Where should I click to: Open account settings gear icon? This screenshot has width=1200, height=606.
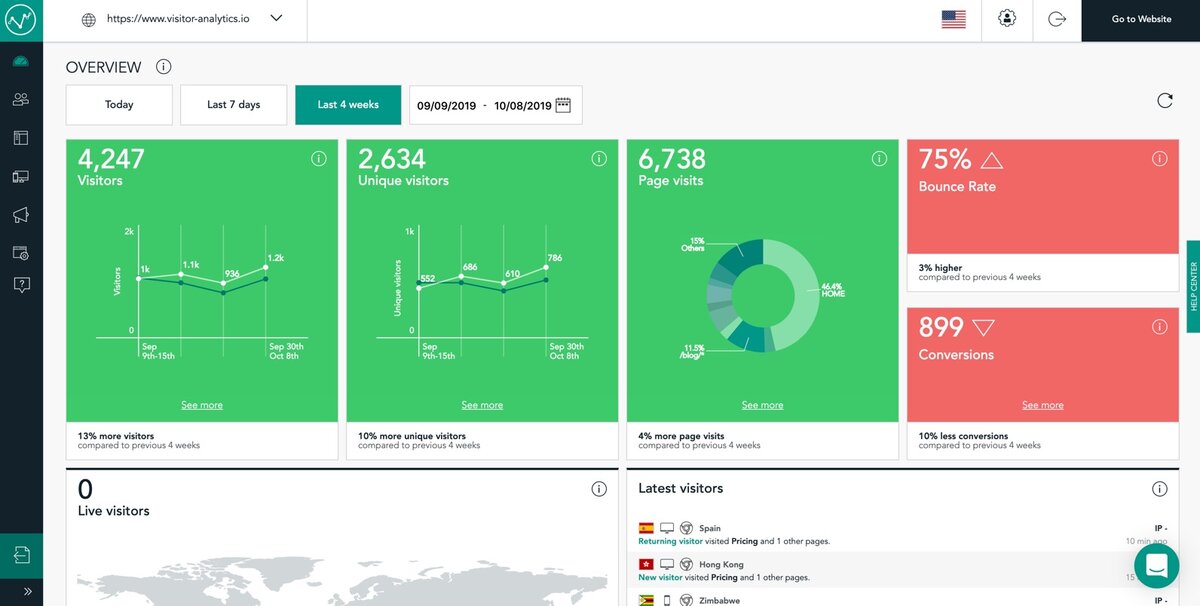coord(1007,18)
